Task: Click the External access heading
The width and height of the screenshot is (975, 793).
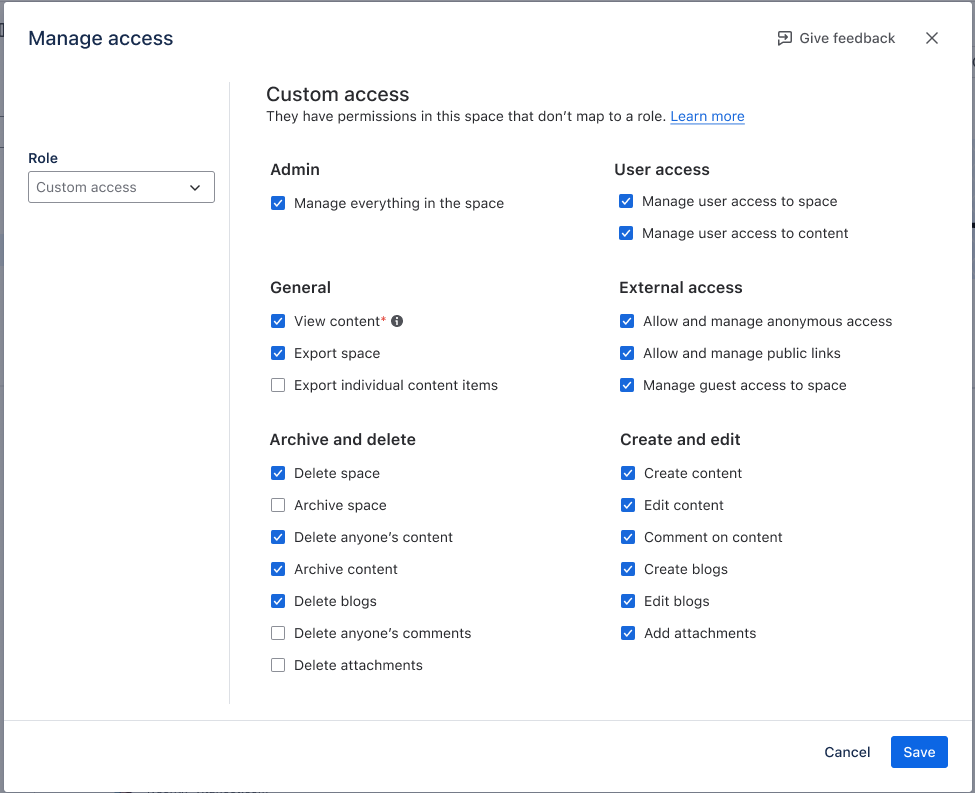Action: pos(681,287)
